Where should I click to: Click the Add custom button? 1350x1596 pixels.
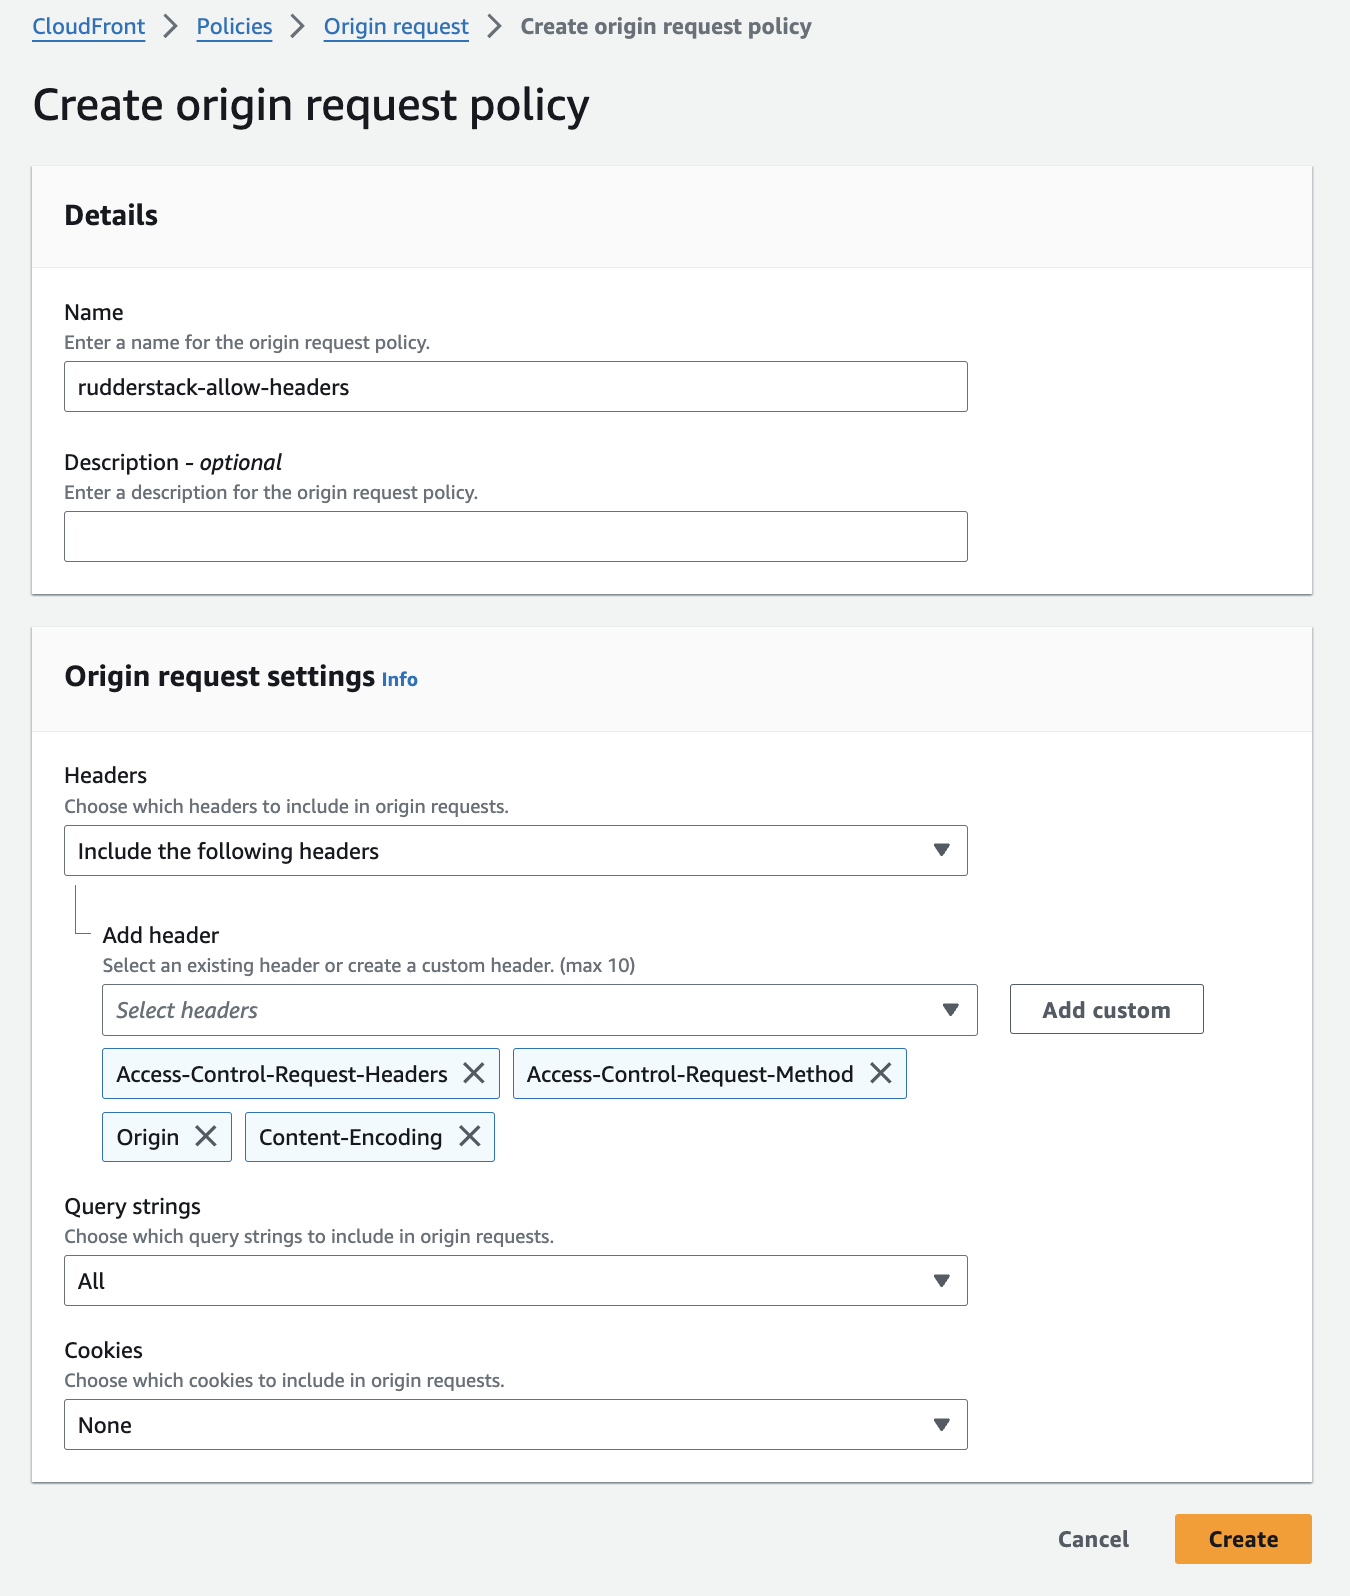pyautogui.click(x=1107, y=1010)
